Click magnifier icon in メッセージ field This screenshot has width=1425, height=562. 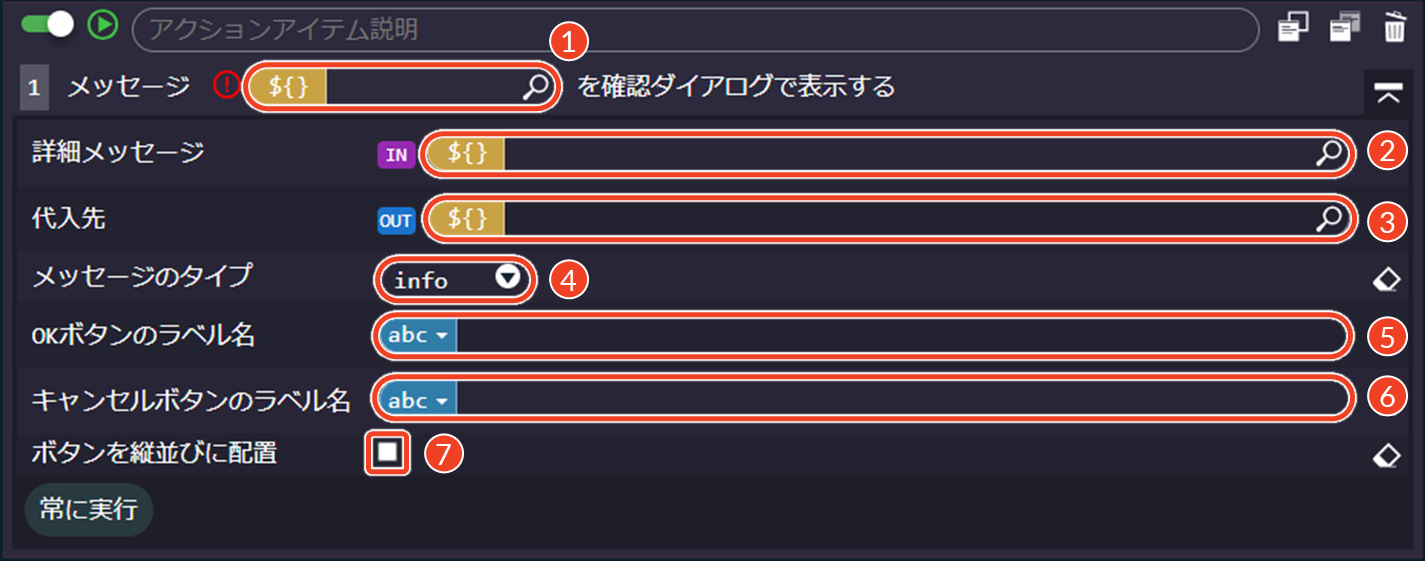pos(536,87)
